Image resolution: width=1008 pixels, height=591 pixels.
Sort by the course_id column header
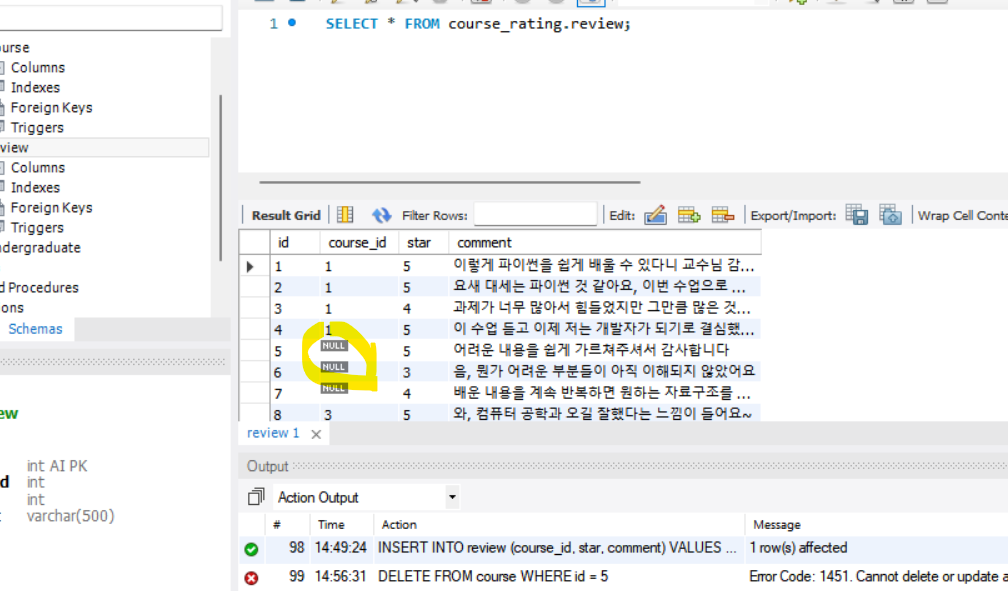tap(357, 242)
